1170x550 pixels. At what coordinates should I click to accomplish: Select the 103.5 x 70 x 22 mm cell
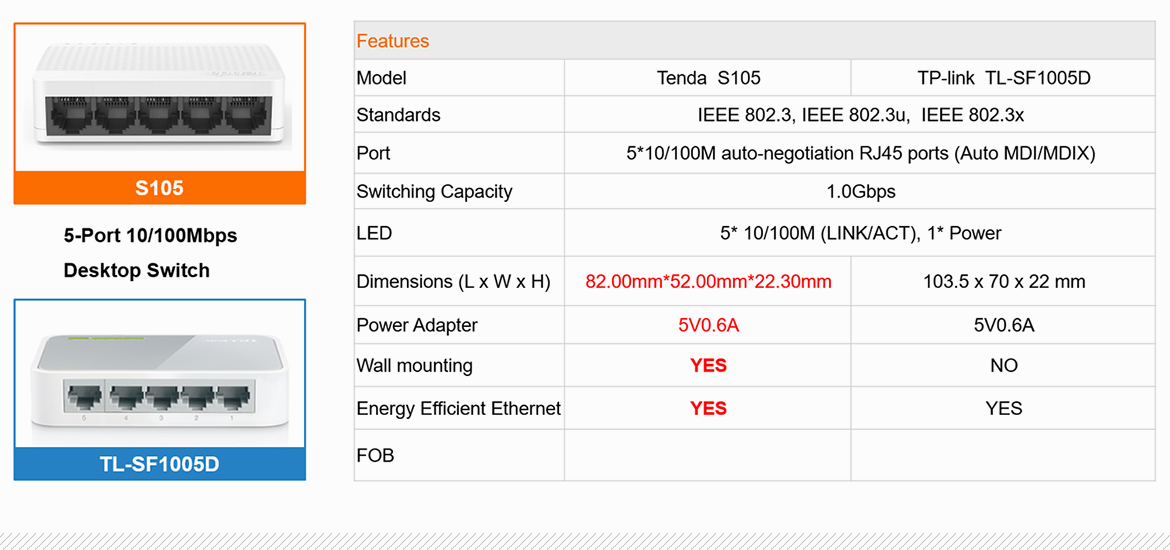[1003, 282]
